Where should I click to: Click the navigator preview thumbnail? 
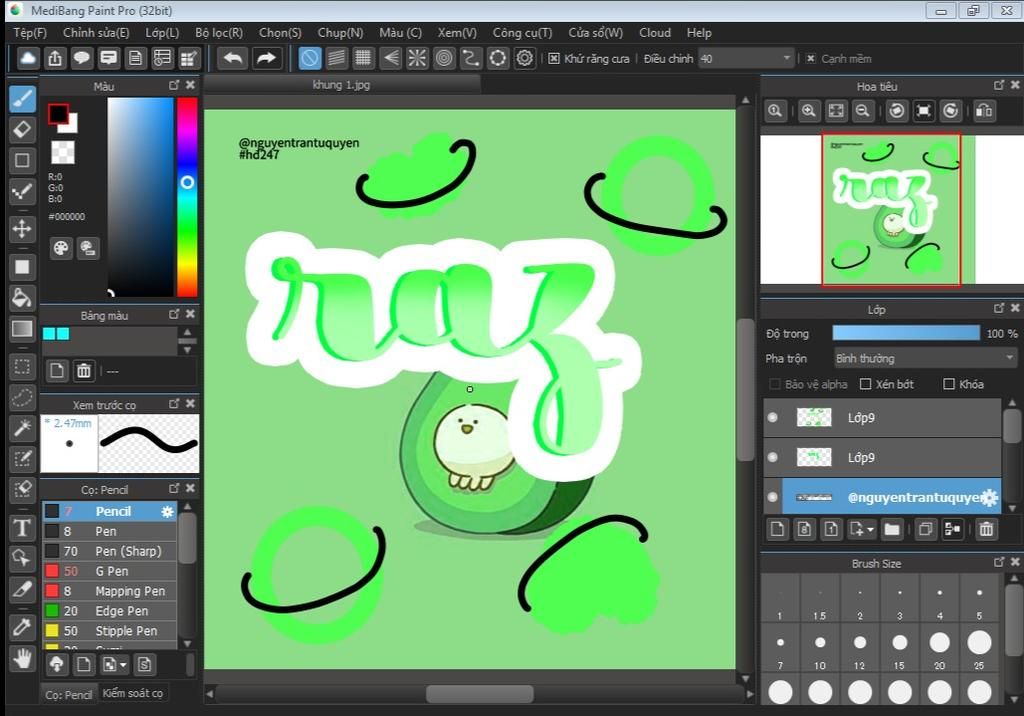891,210
